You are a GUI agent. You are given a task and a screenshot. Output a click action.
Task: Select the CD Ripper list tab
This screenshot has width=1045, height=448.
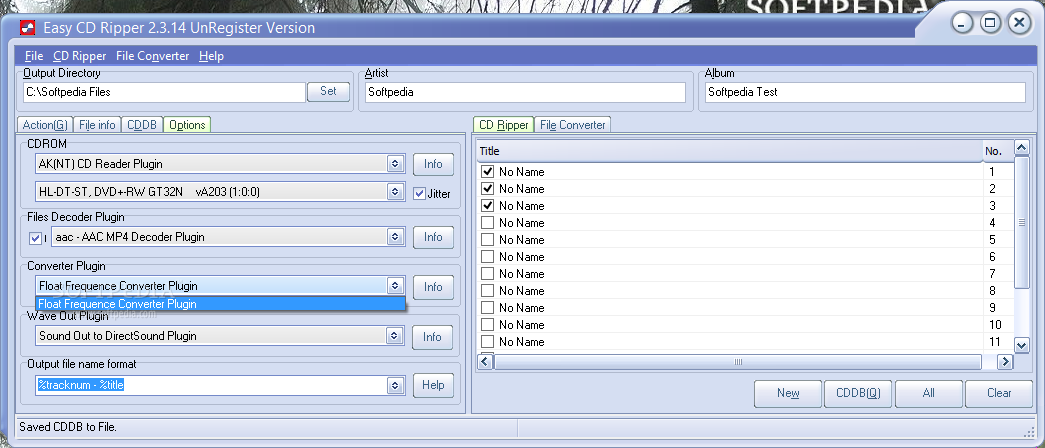pos(504,125)
